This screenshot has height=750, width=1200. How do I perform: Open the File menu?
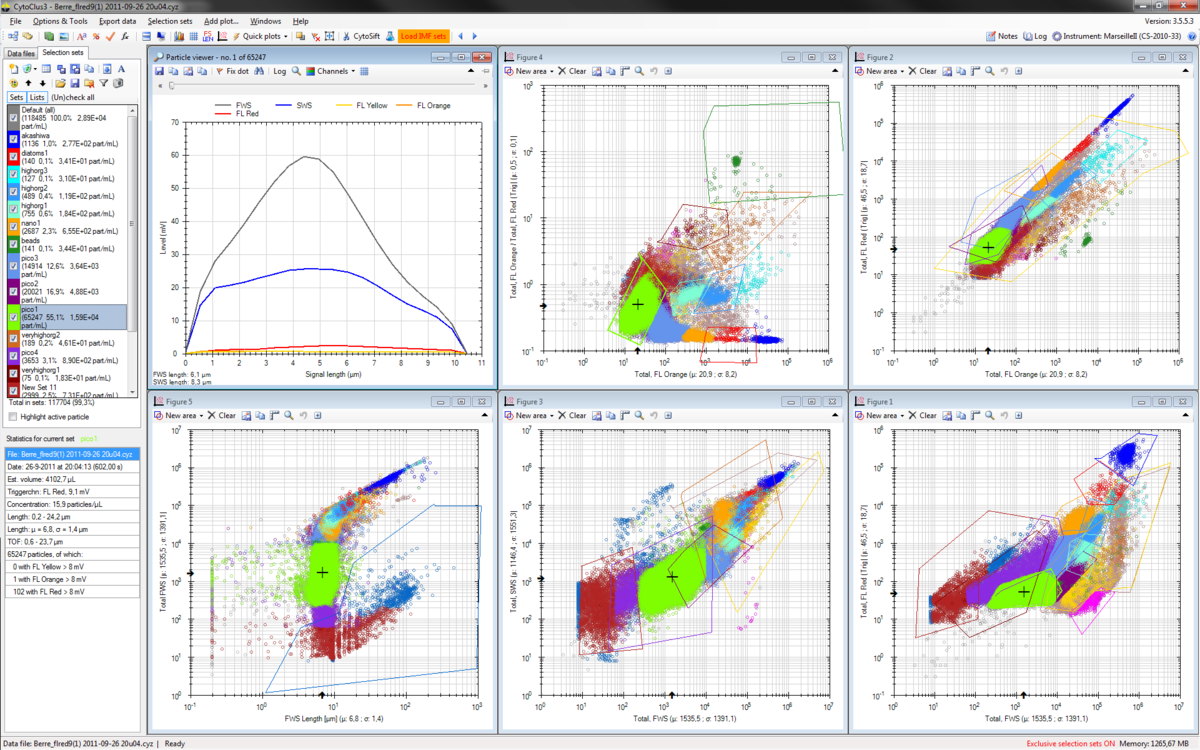point(15,21)
